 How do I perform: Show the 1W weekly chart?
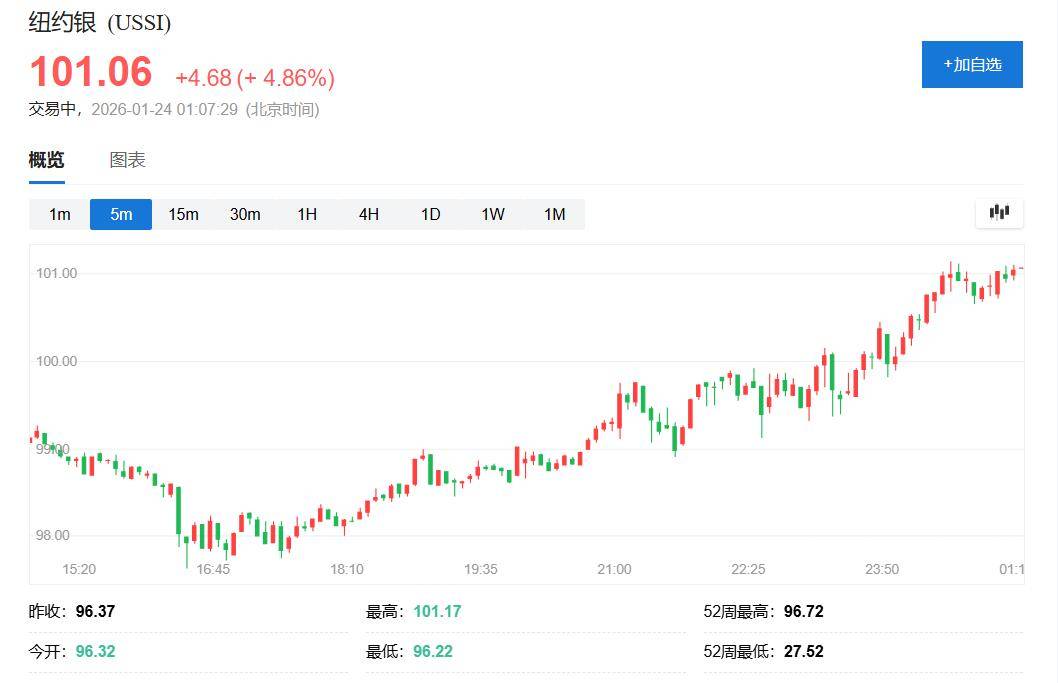point(493,214)
